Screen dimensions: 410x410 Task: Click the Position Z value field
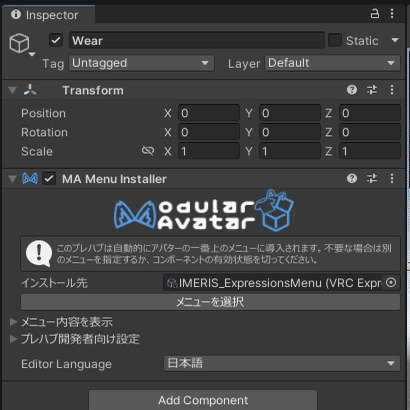(x=370, y=113)
